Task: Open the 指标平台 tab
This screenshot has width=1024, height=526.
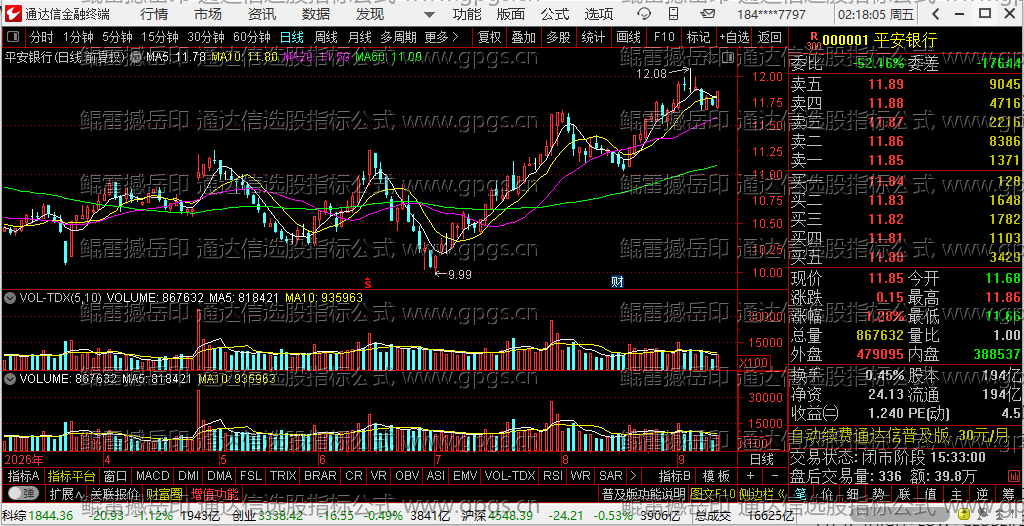Action: tap(72, 476)
